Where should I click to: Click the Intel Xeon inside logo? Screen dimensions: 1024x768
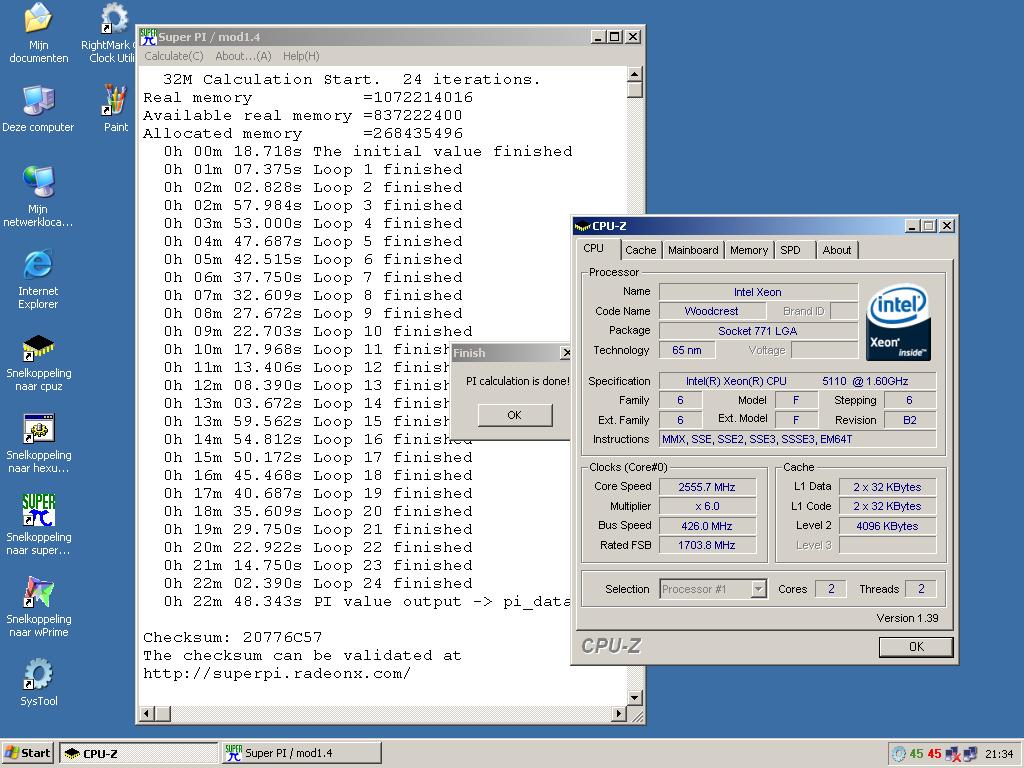pyautogui.click(x=898, y=322)
